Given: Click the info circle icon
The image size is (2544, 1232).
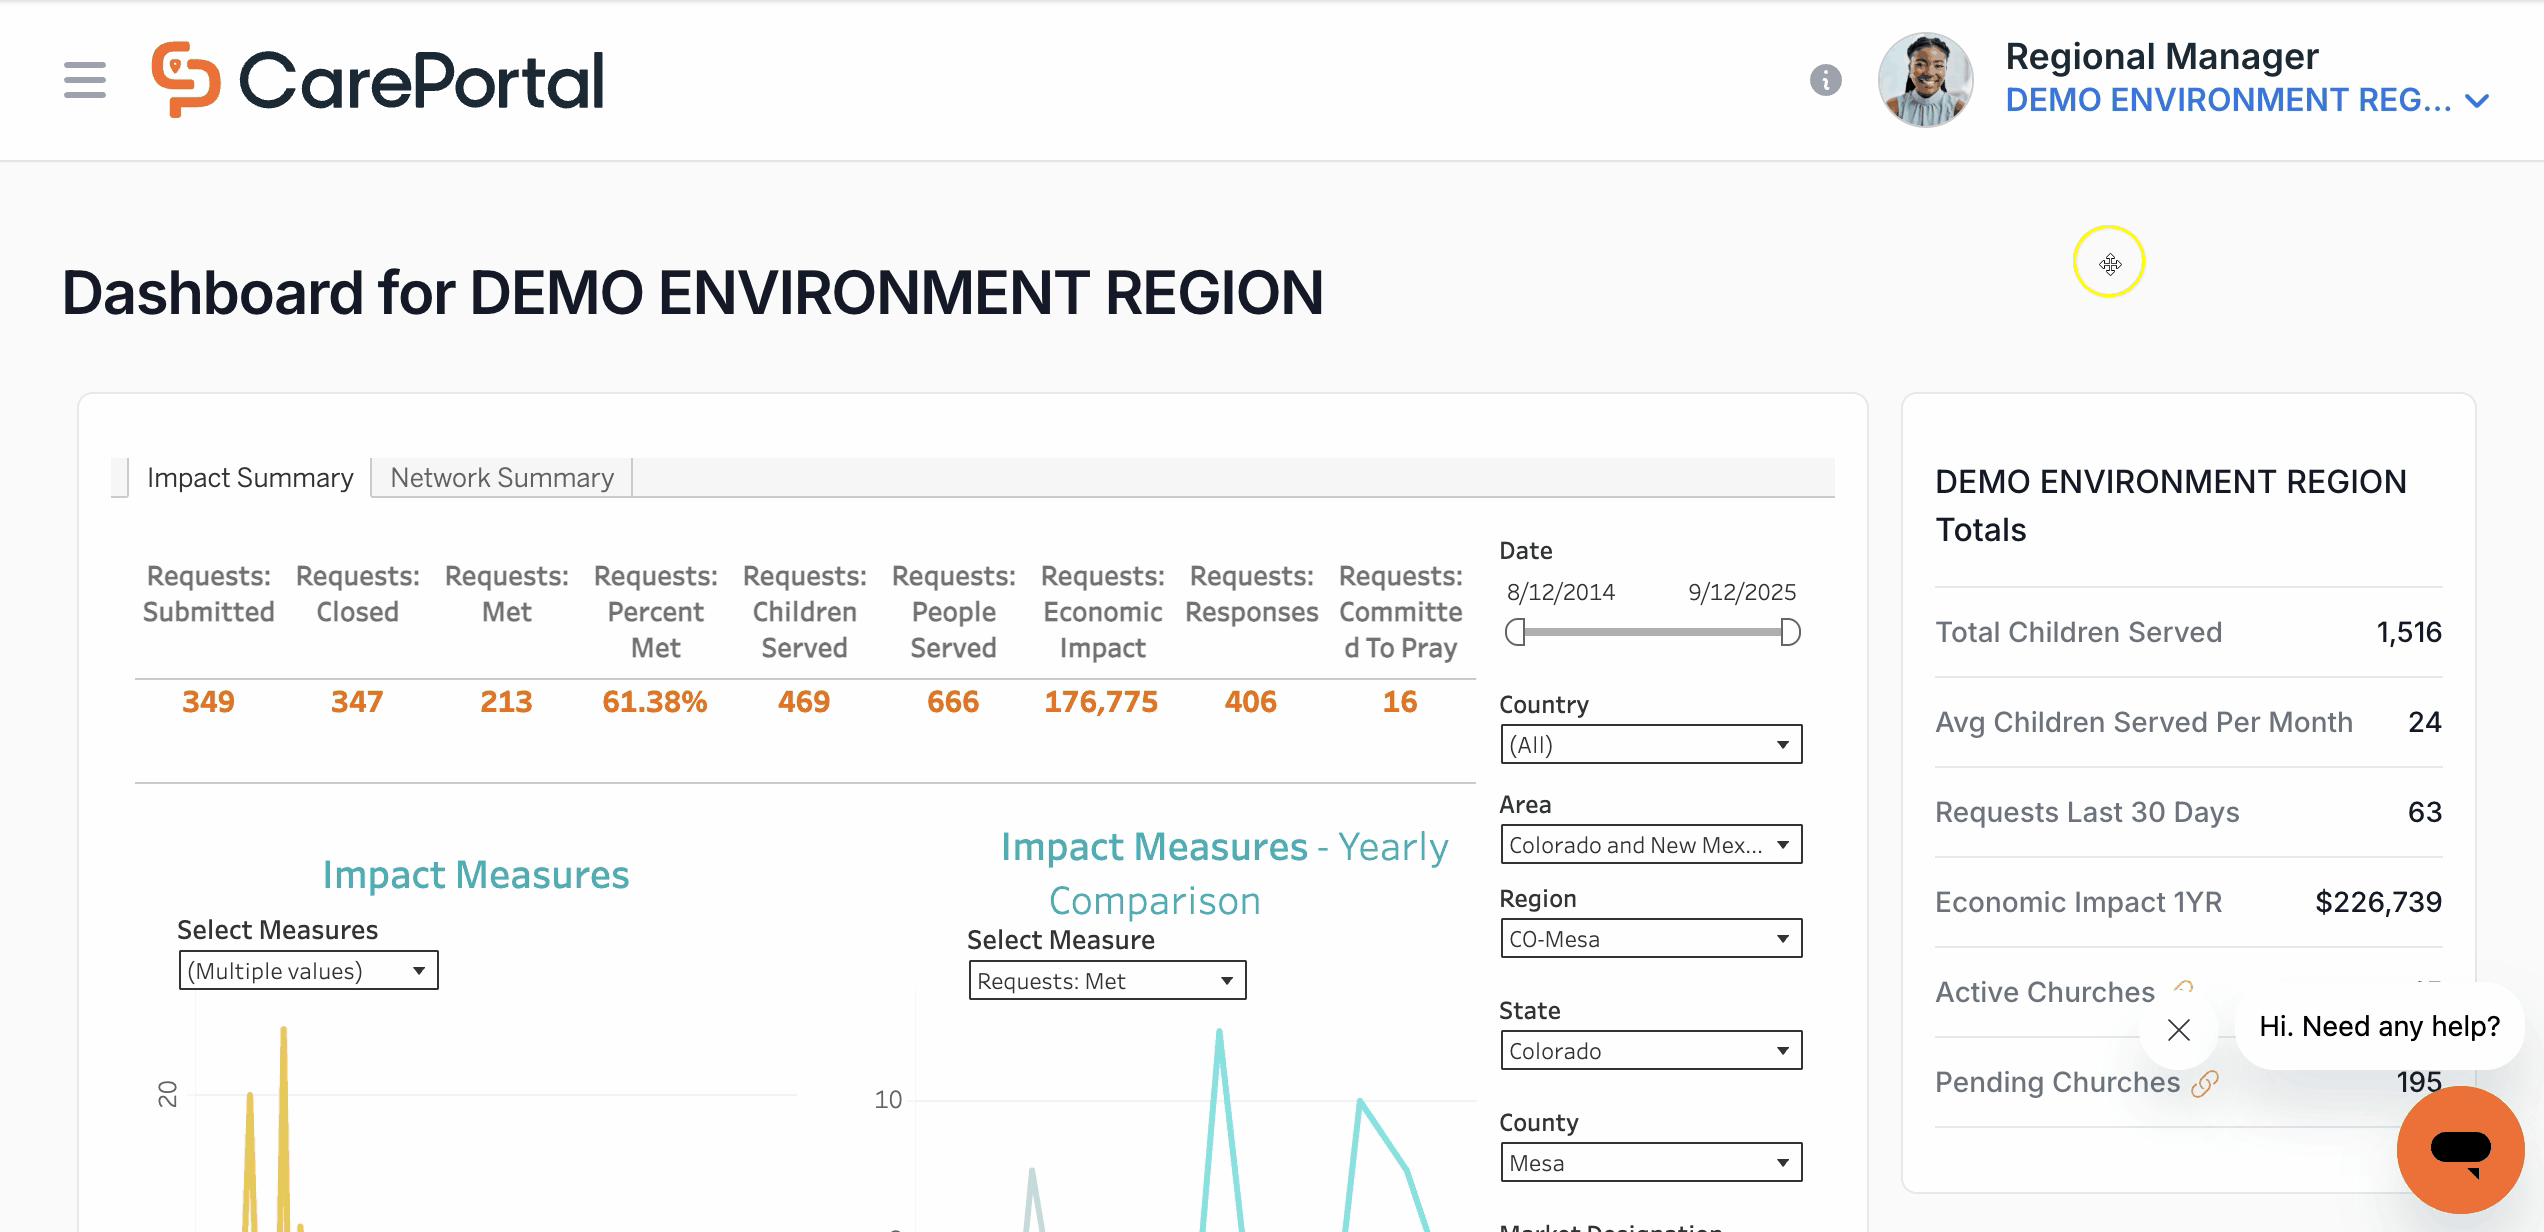Looking at the screenshot, I should [x=1826, y=80].
